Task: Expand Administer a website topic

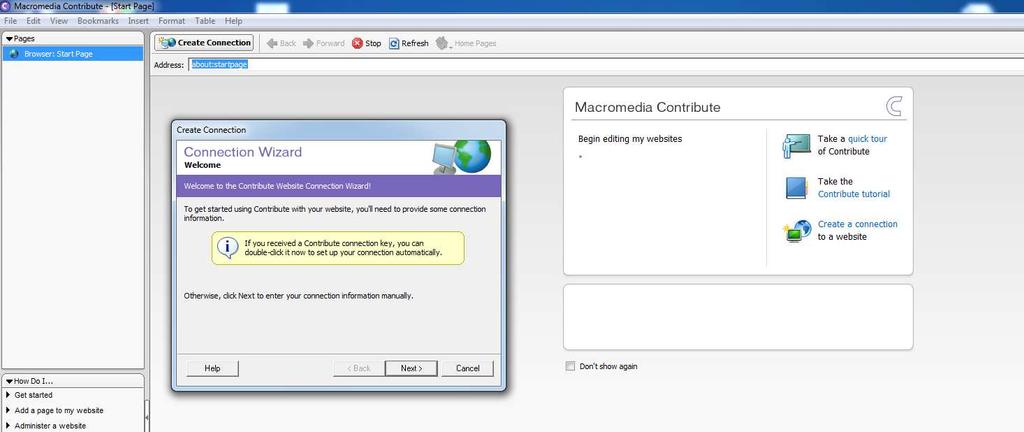Action: pyautogui.click(x=8, y=426)
